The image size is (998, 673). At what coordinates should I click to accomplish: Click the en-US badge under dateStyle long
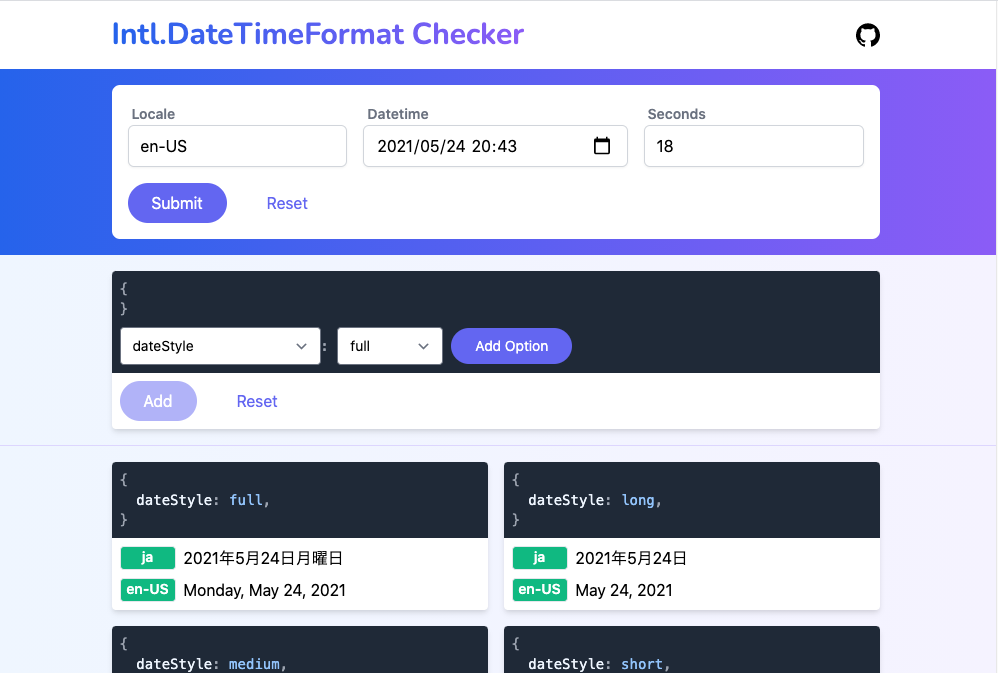click(x=539, y=590)
